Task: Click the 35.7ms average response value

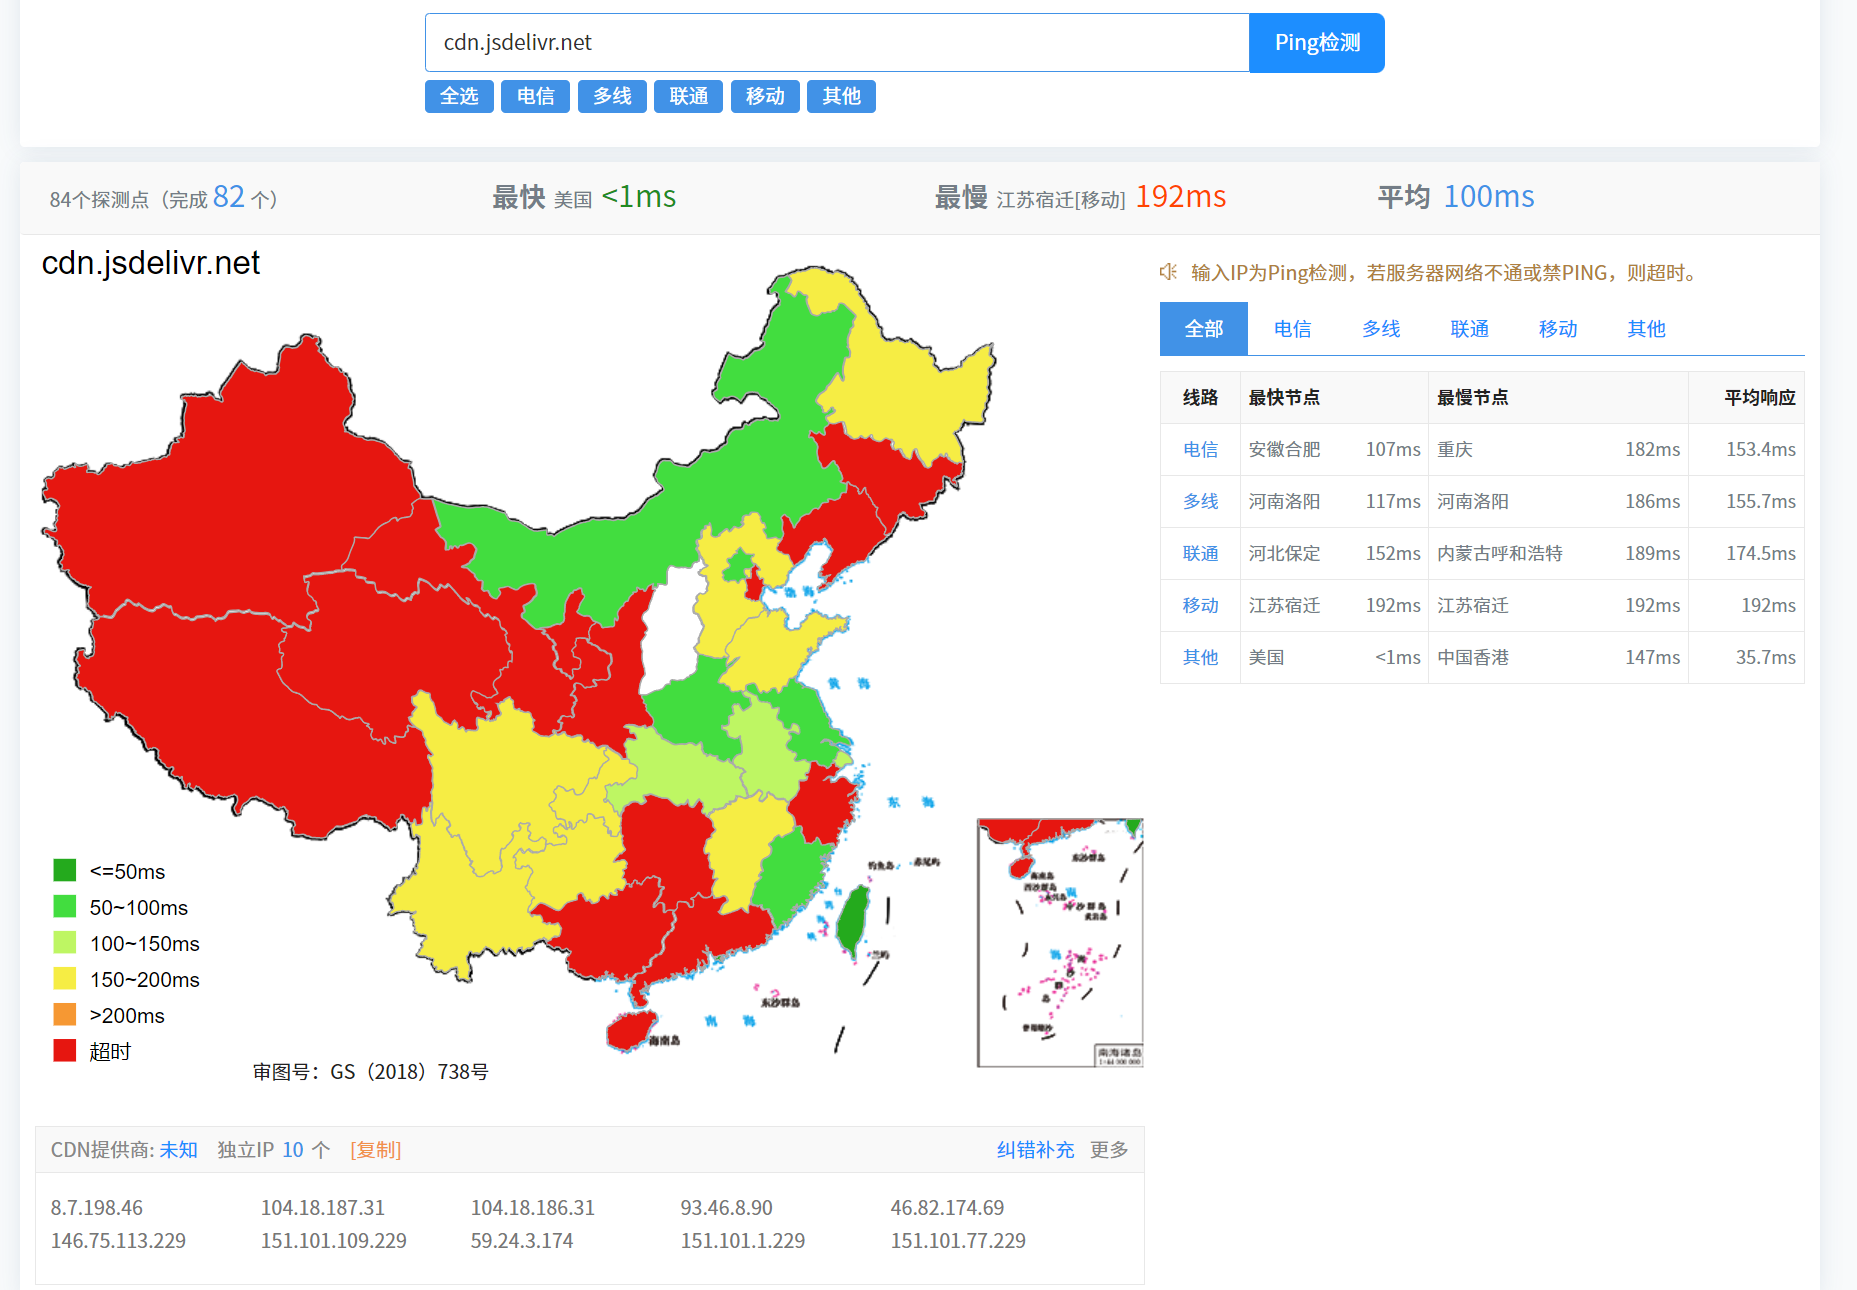Action: tap(1766, 658)
